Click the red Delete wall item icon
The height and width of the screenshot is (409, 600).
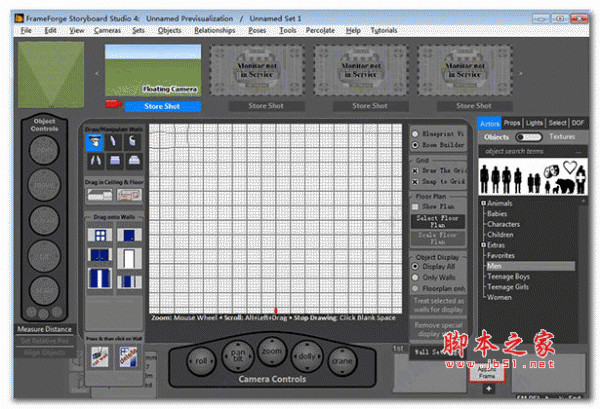(x=128, y=357)
